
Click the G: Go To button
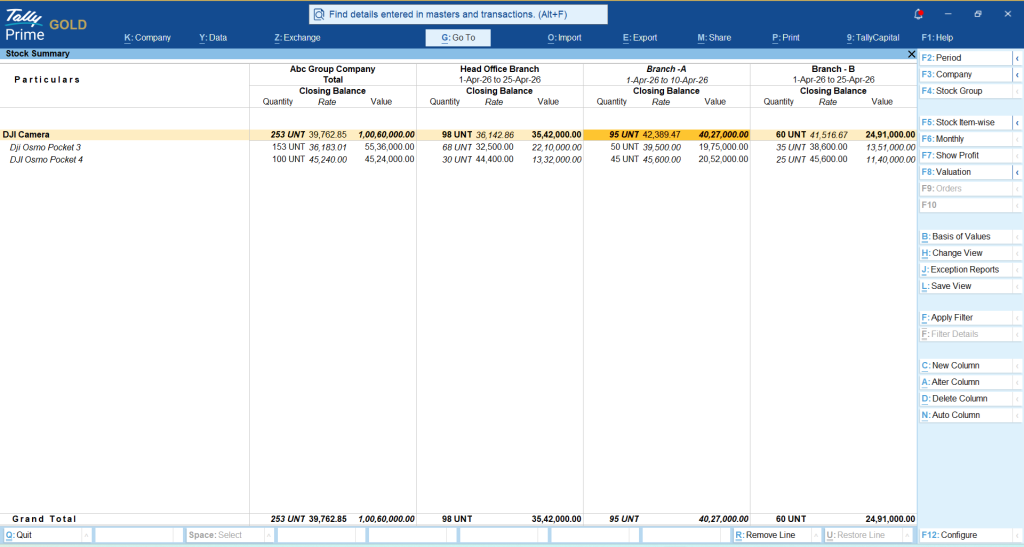point(458,38)
